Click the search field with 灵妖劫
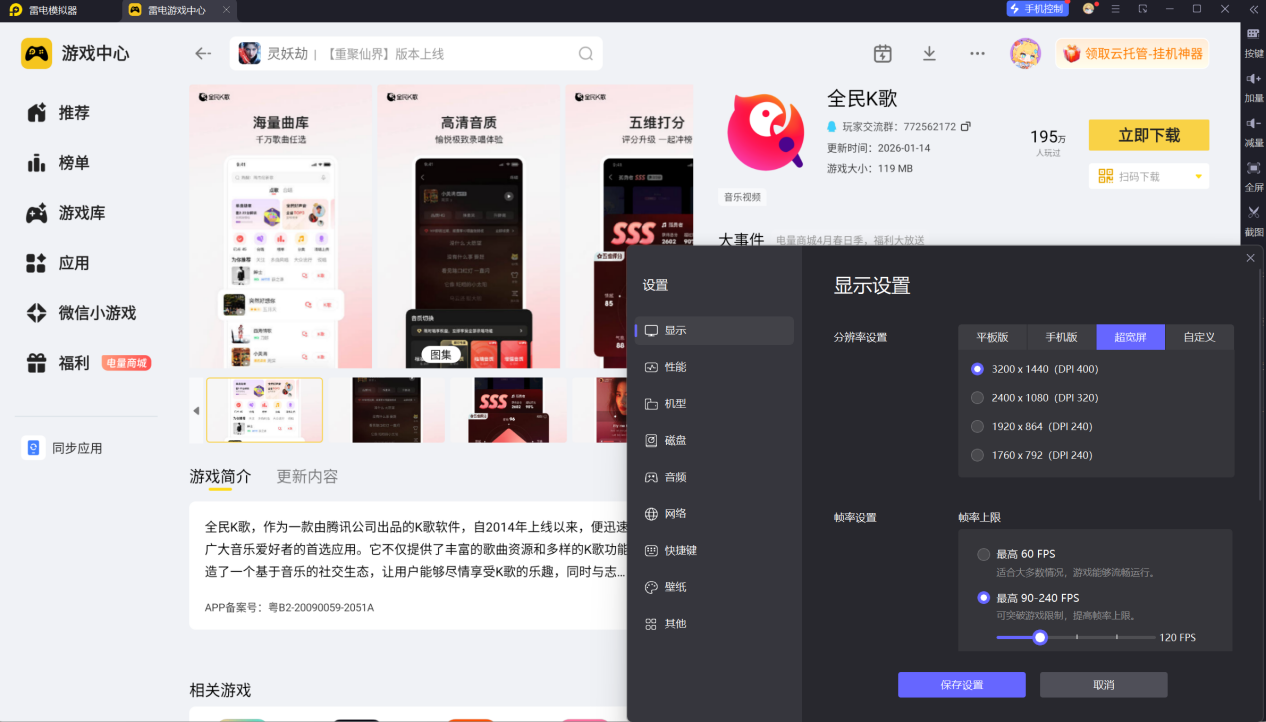 pos(416,54)
